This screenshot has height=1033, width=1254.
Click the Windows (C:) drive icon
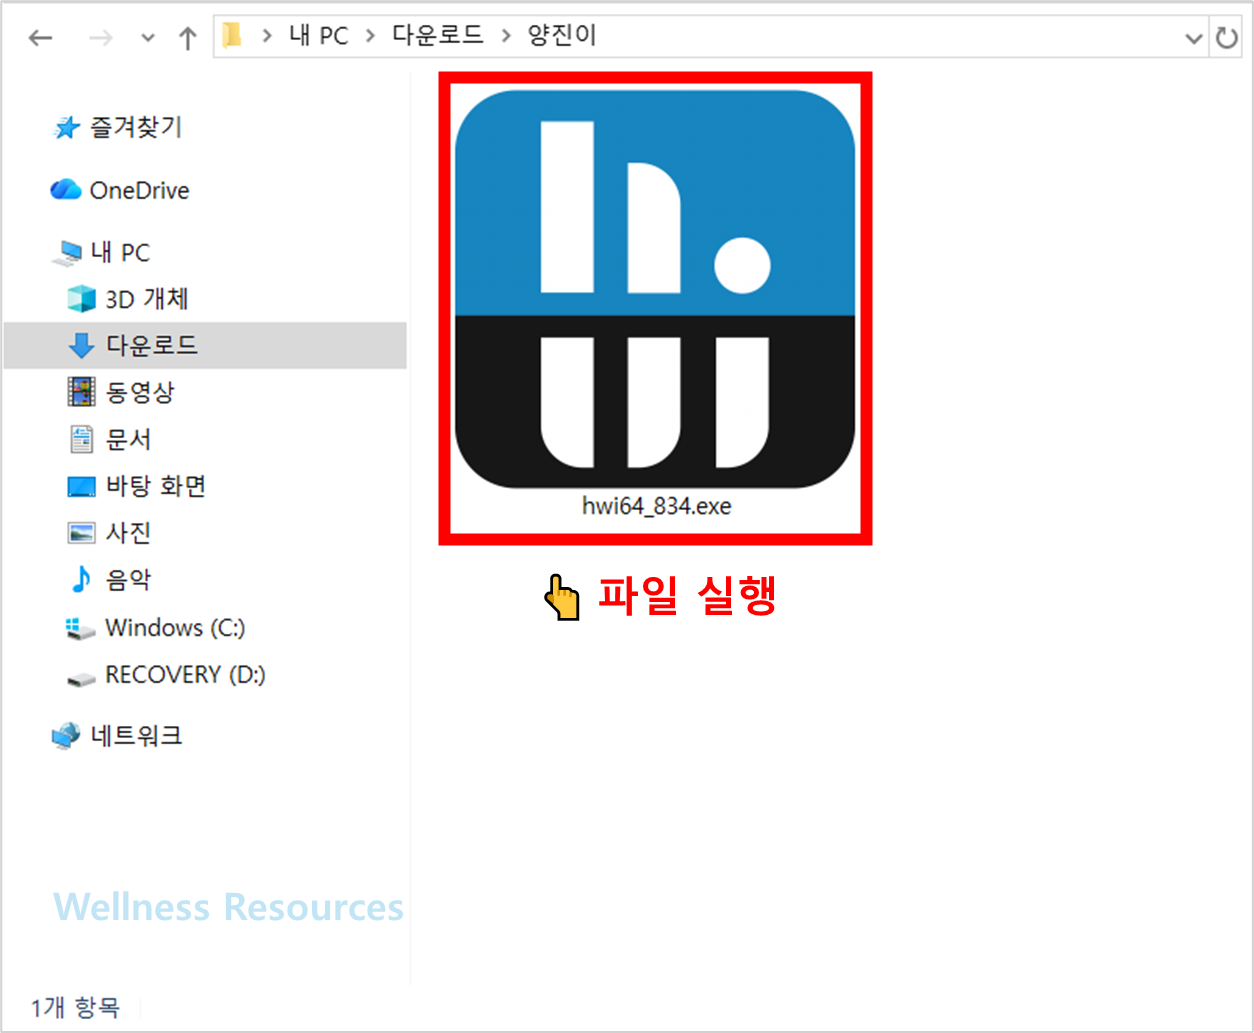click(x=80, y=629)
